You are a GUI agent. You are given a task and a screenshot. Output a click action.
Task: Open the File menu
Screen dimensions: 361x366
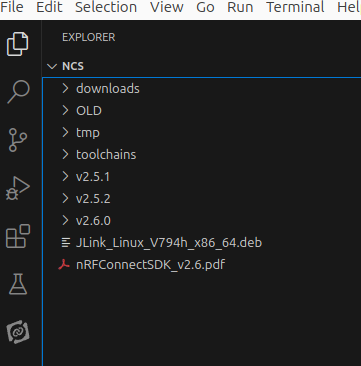click(x=12, y=7)
